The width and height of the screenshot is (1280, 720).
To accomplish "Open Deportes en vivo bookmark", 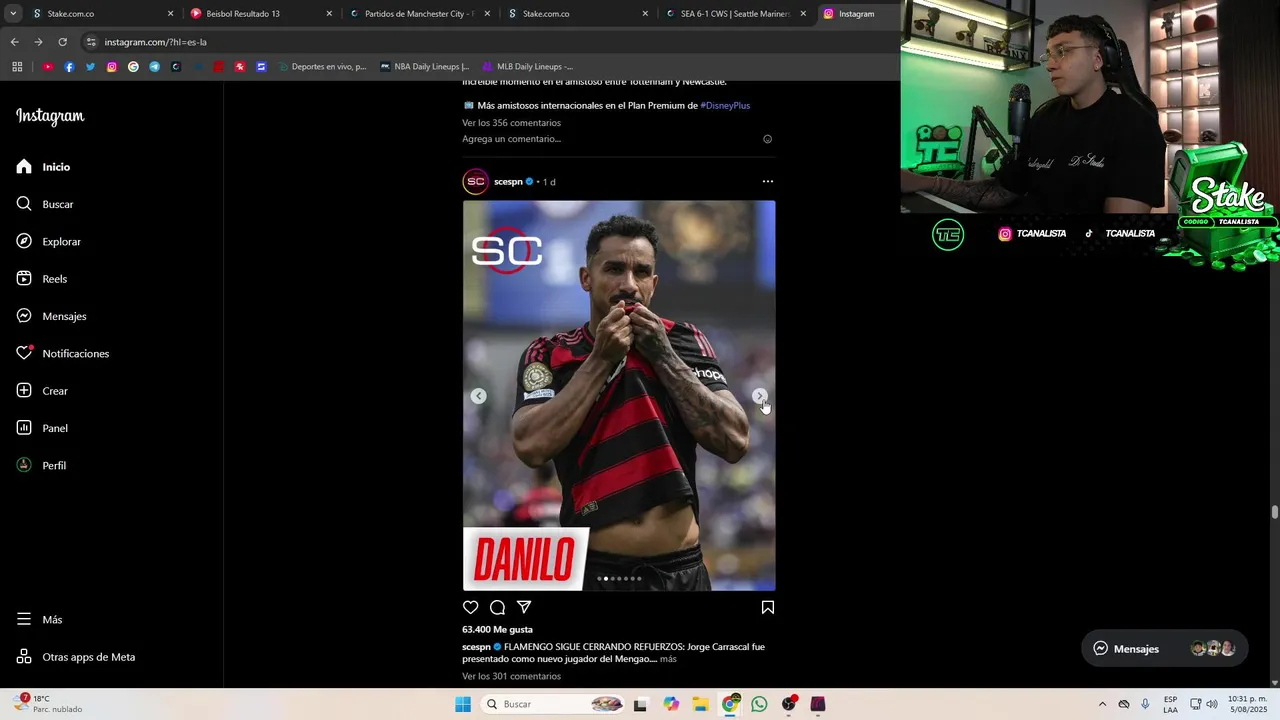I will 322,67.
